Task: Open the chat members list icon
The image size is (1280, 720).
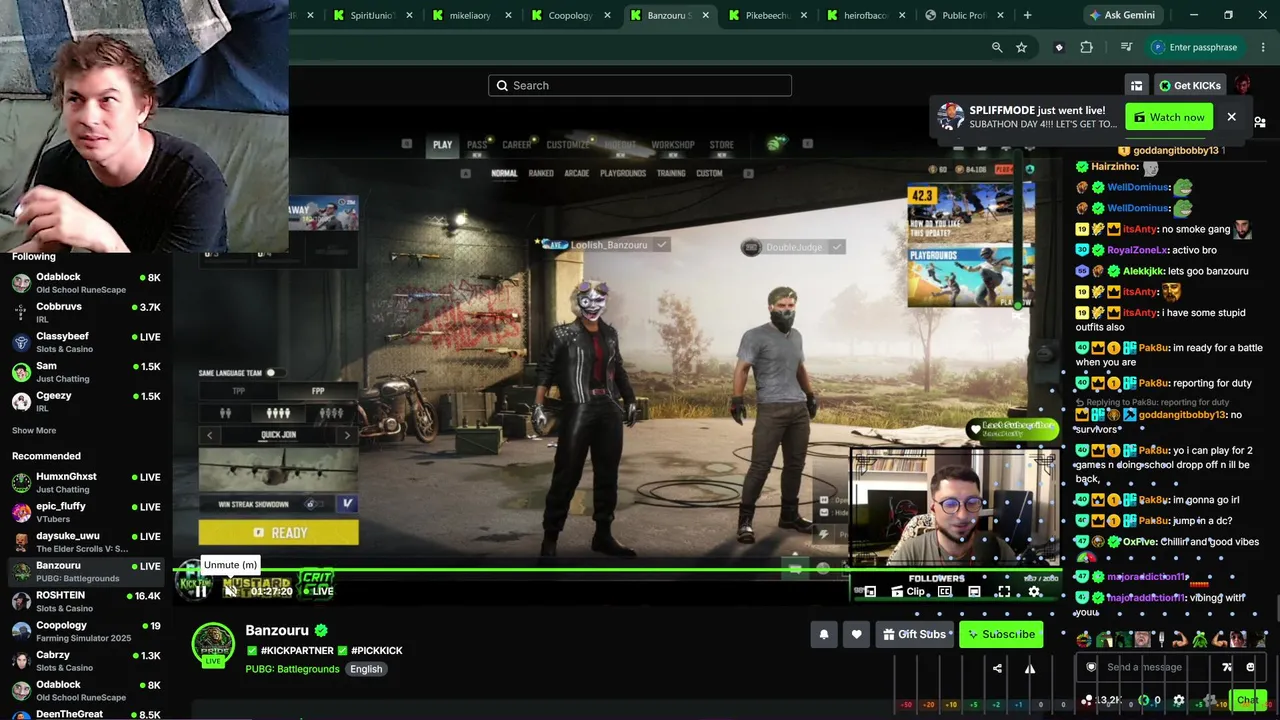Action: point(1260,122)
